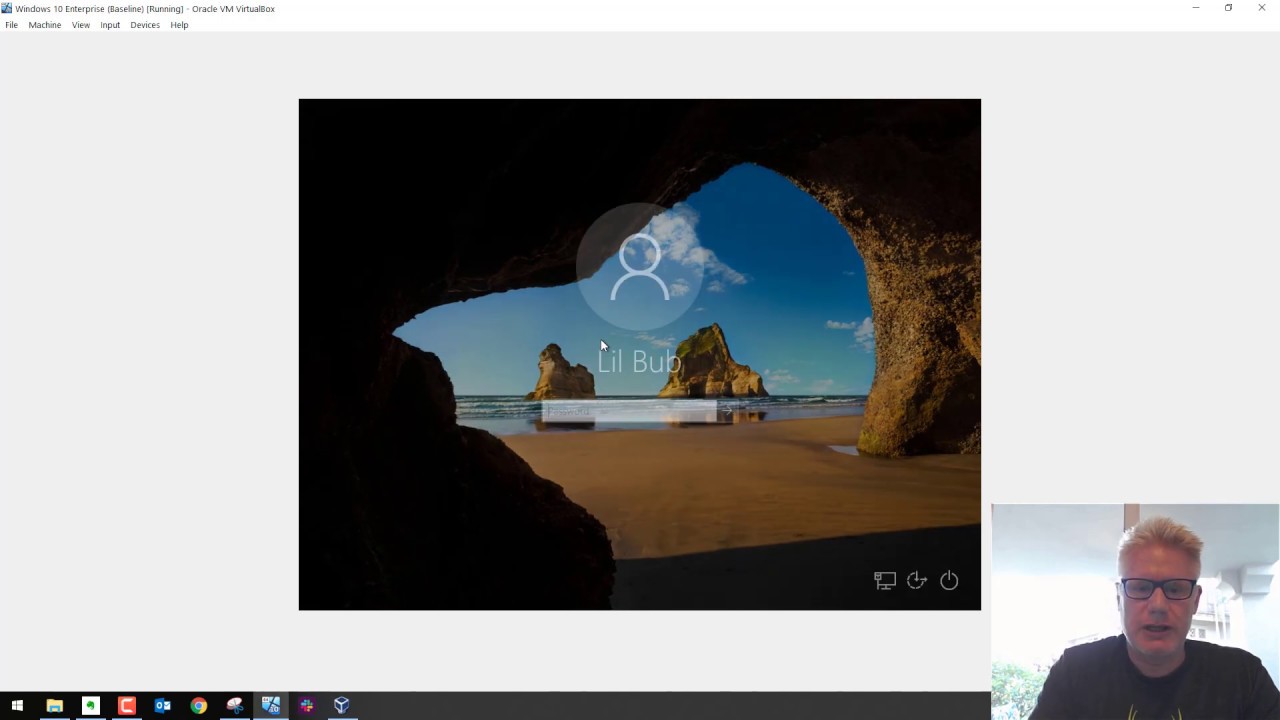Open File Explorer from the taskbar

pyautogui.click(x=54, y=706)
